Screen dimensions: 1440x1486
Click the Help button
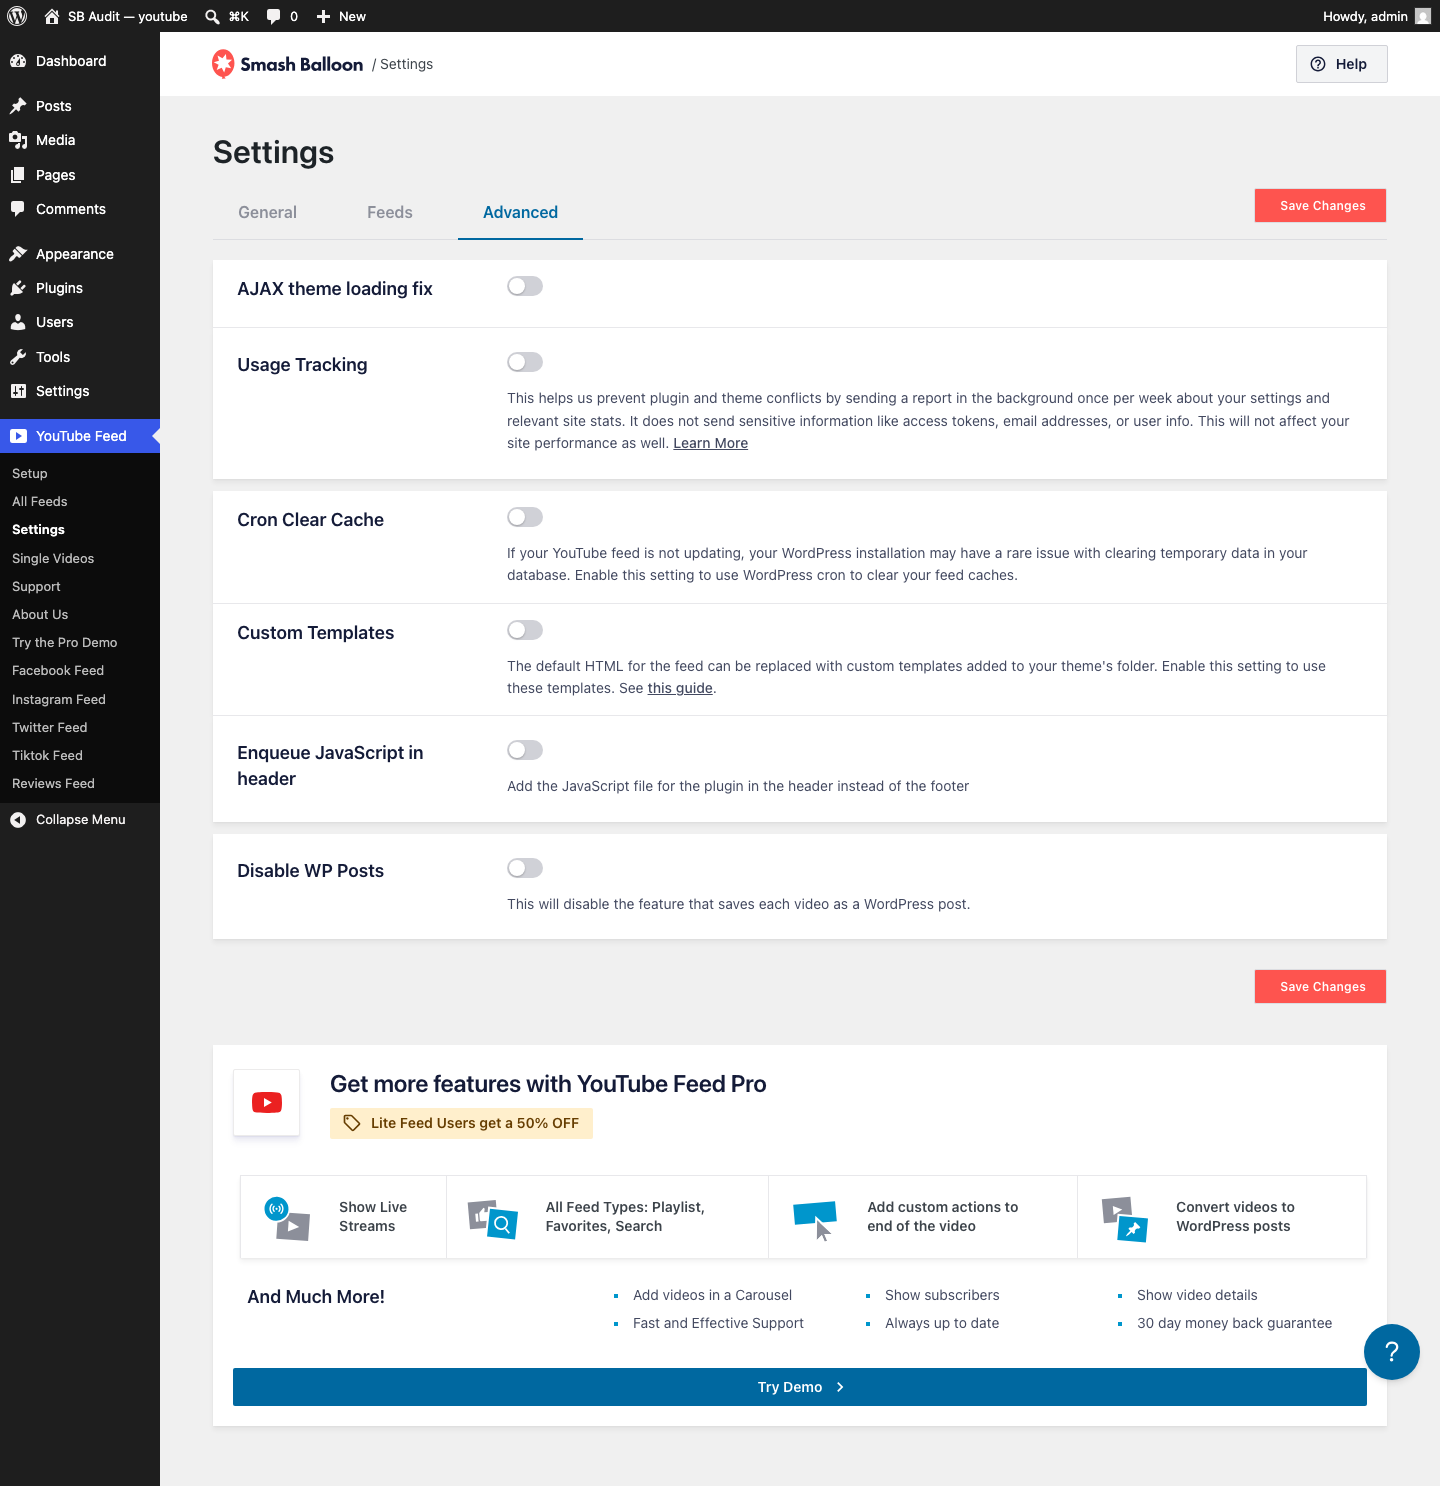click(x=1341, y=64)
